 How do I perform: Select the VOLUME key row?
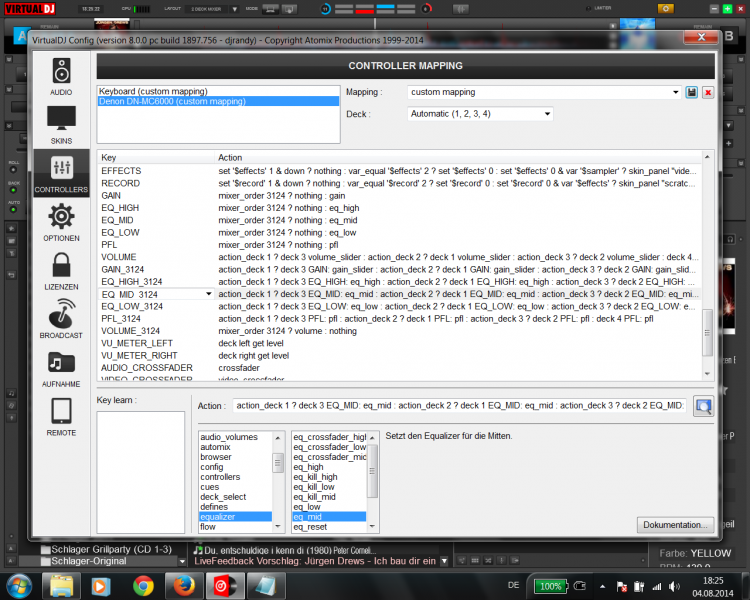point(400,257)
